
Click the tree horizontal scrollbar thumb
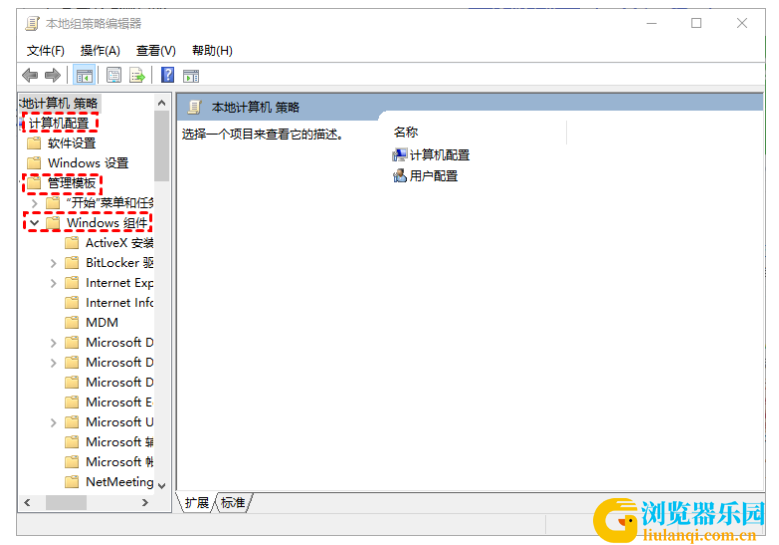(66, 503)
